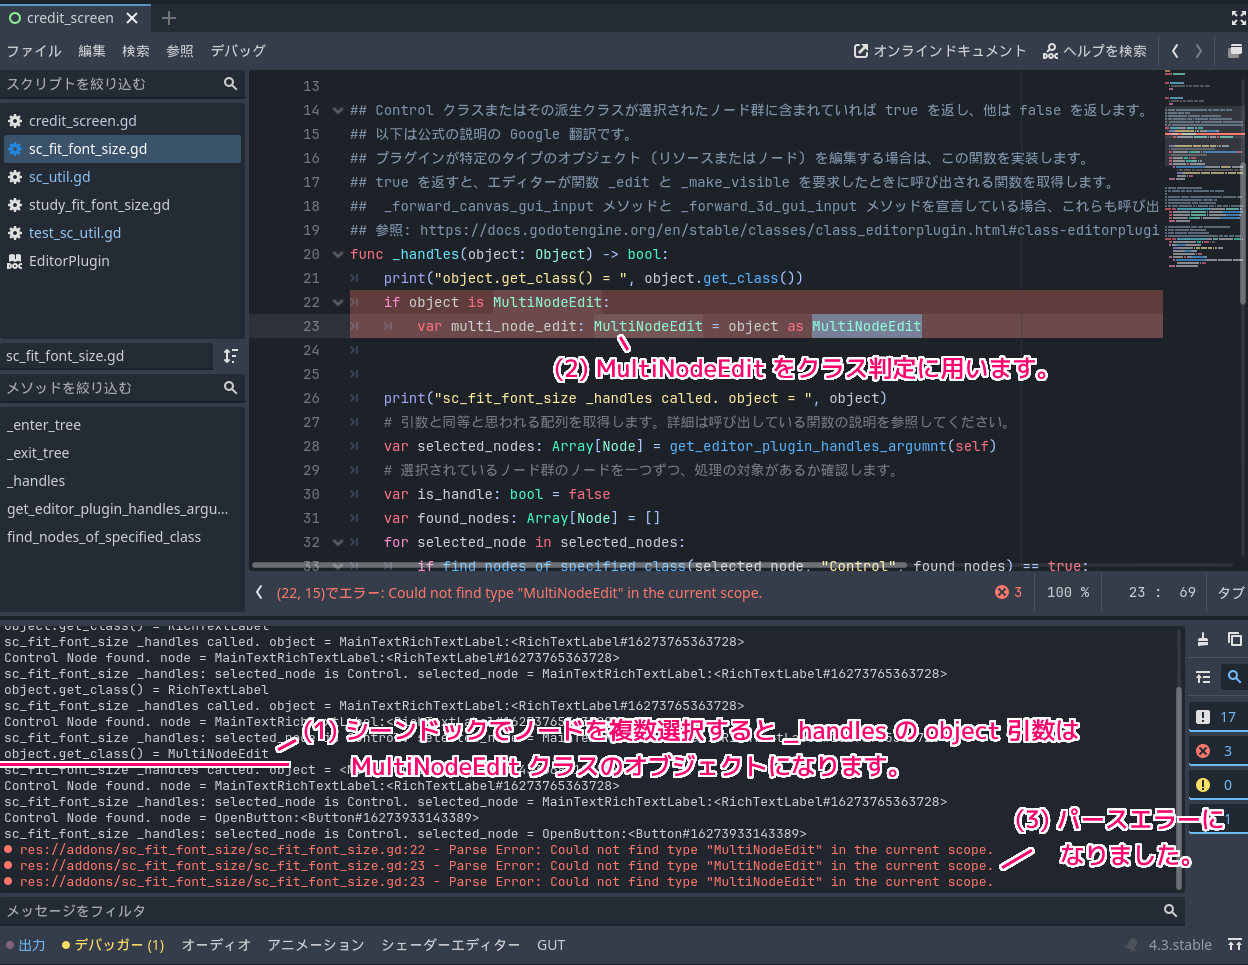Screen dimensions: 1248x965
Task: Click search icon in script filter
Action: click(x=230, y=84)
